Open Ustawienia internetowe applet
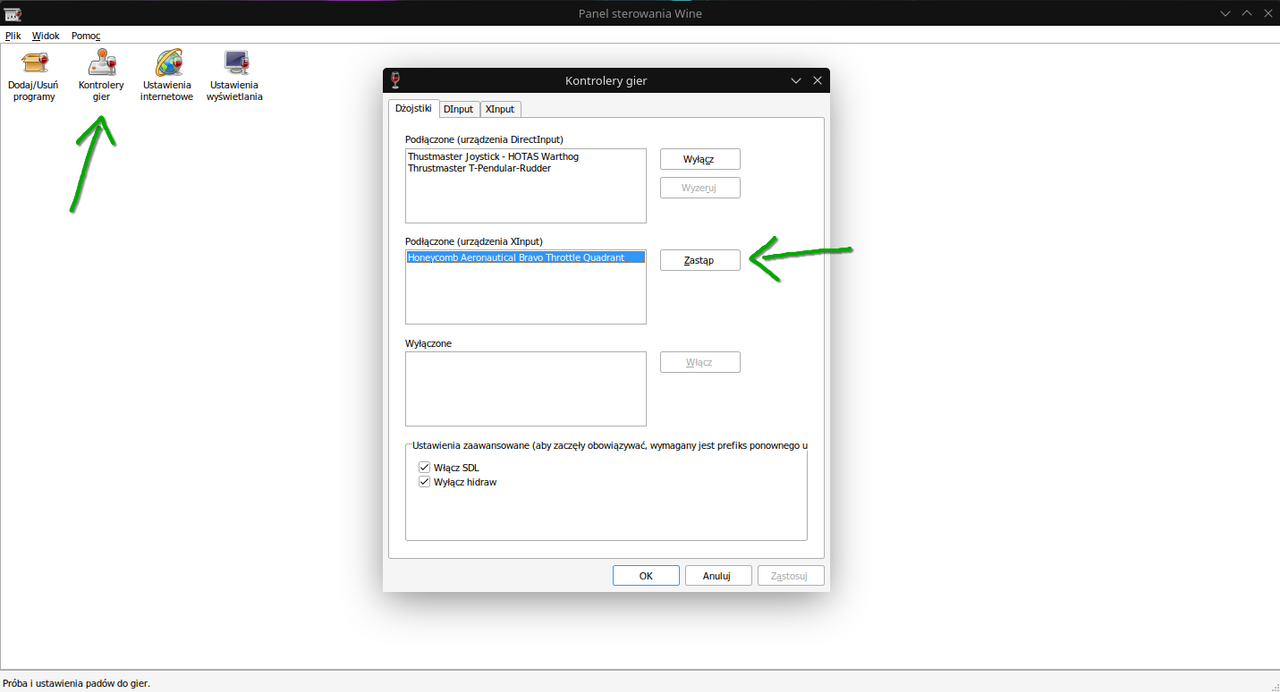Viewport: 1280px width, 692px height. (x=166, y=76)
